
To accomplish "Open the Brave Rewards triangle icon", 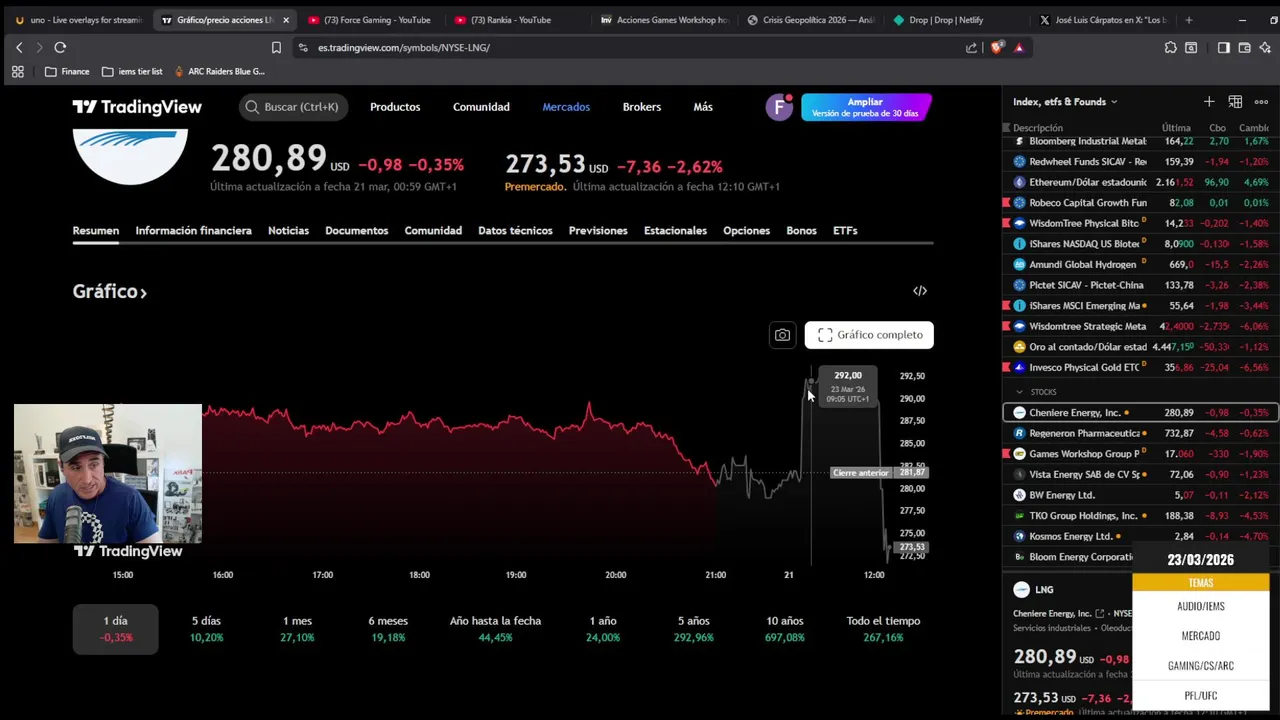I will [x=1019, y=47].
